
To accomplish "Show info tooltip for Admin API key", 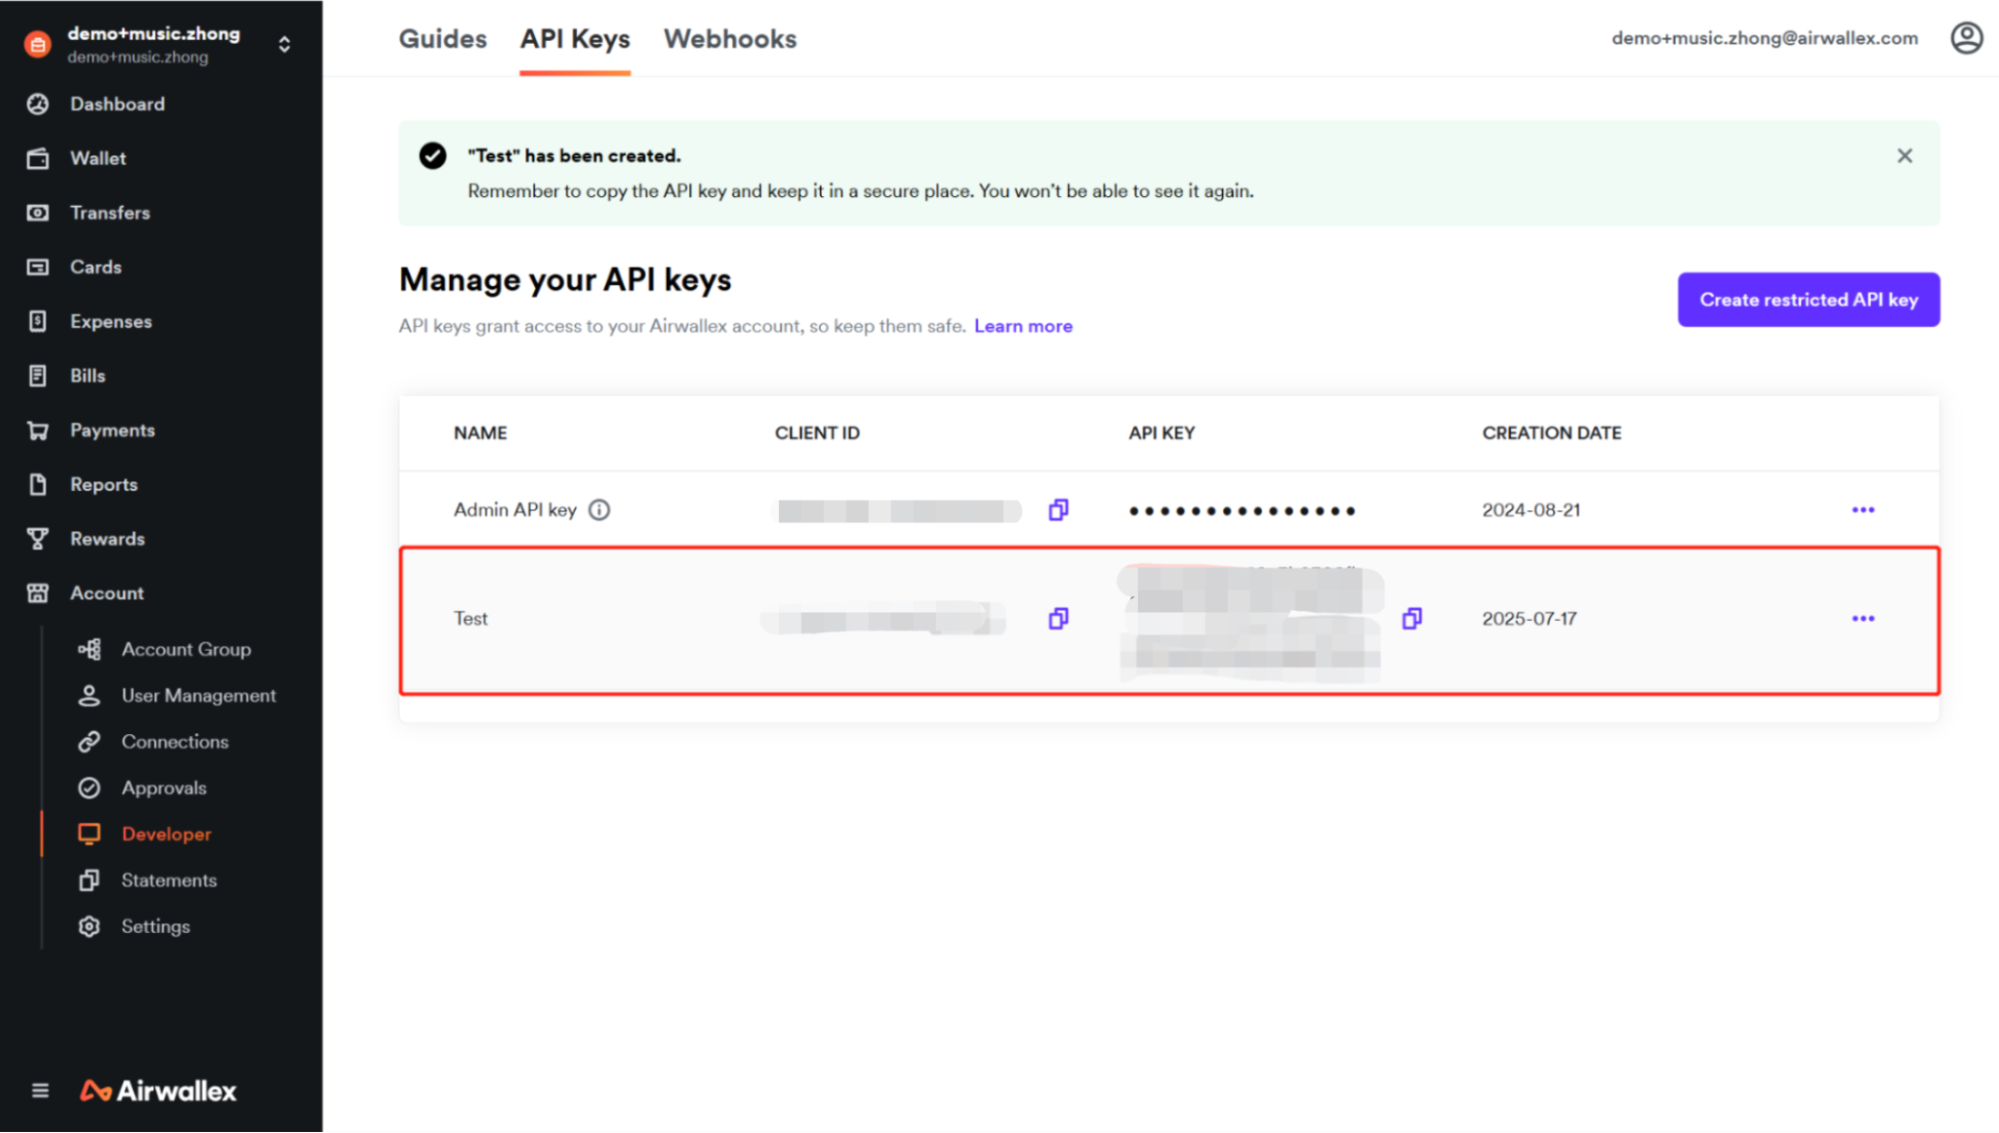I will pos(599,510).
